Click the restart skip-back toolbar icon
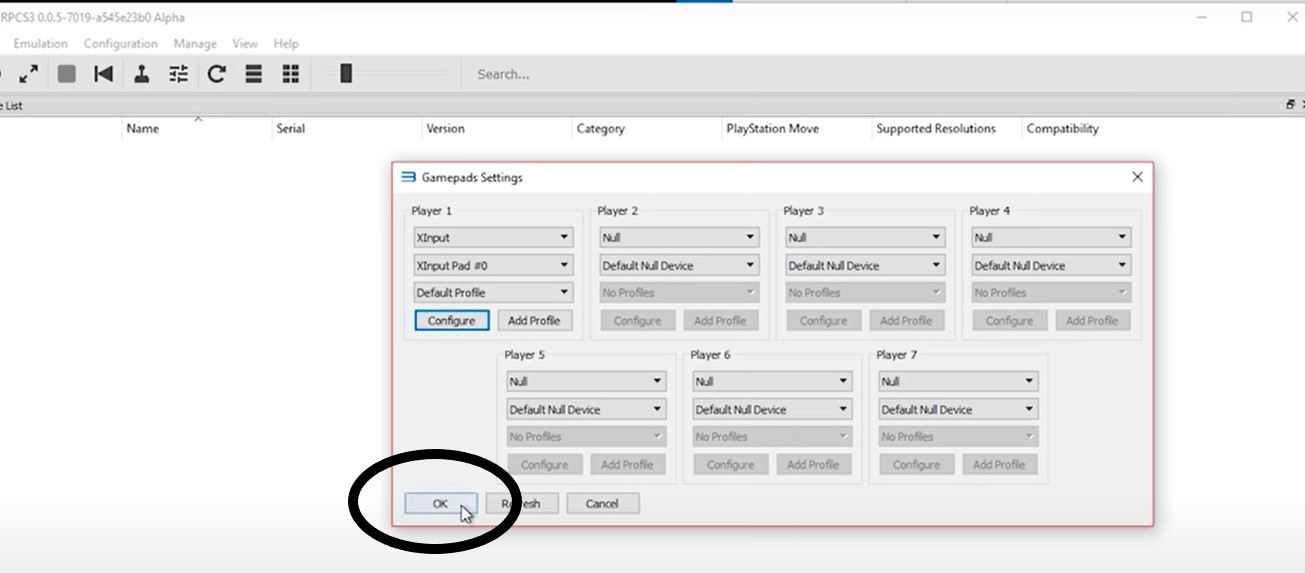Screen dimensions: 1305x573 point(103,74)
